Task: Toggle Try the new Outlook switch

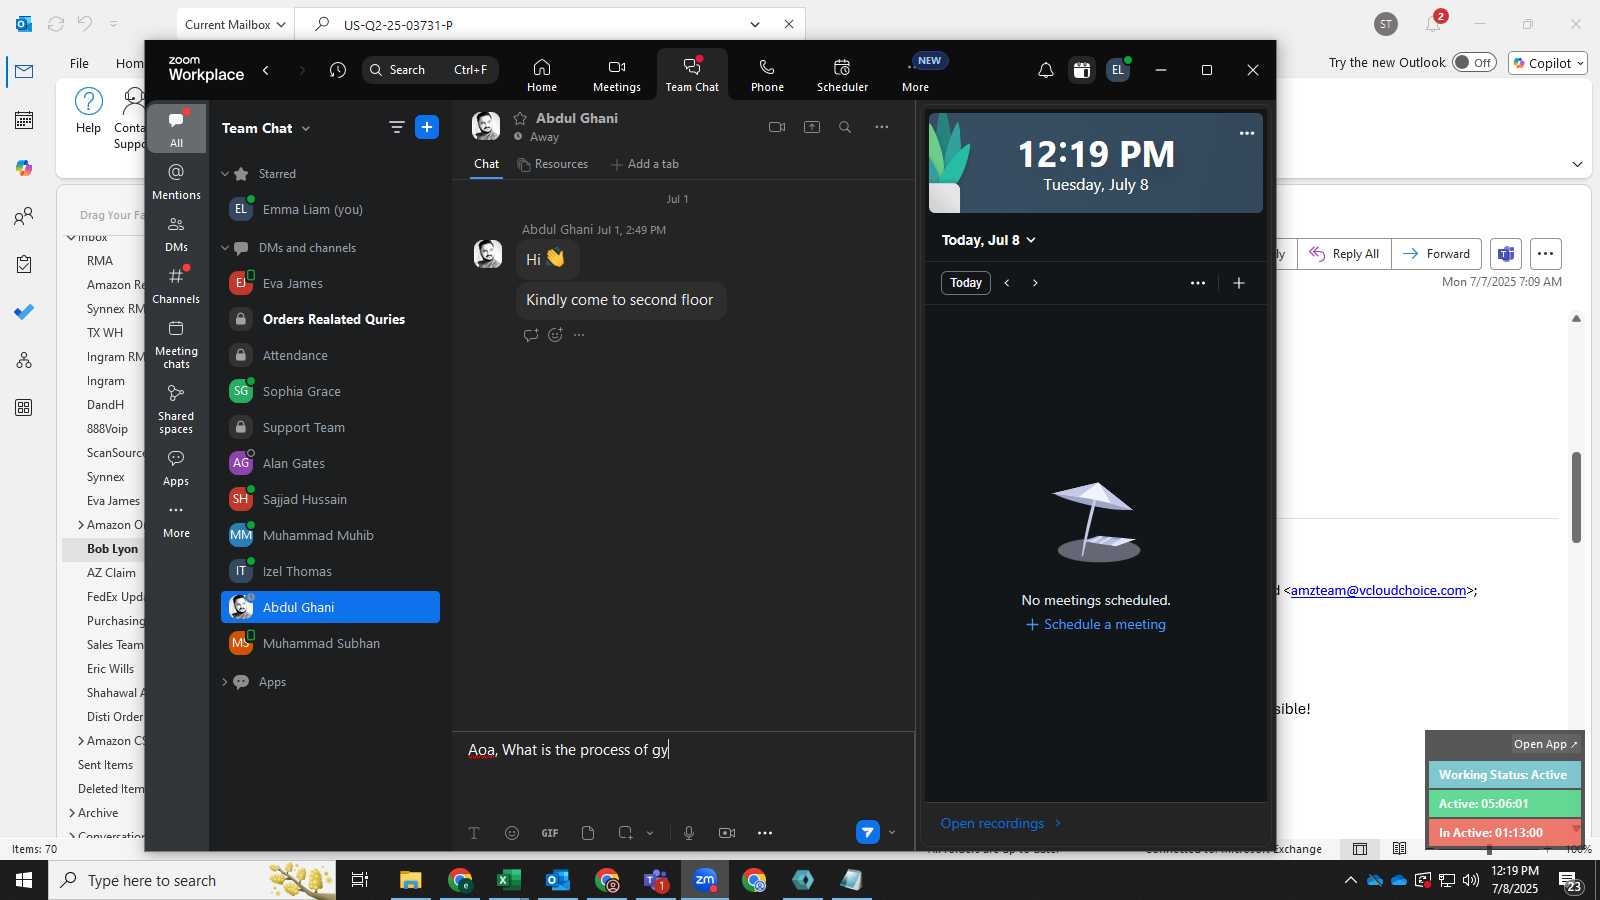Action: click(x=1474, y=62)
